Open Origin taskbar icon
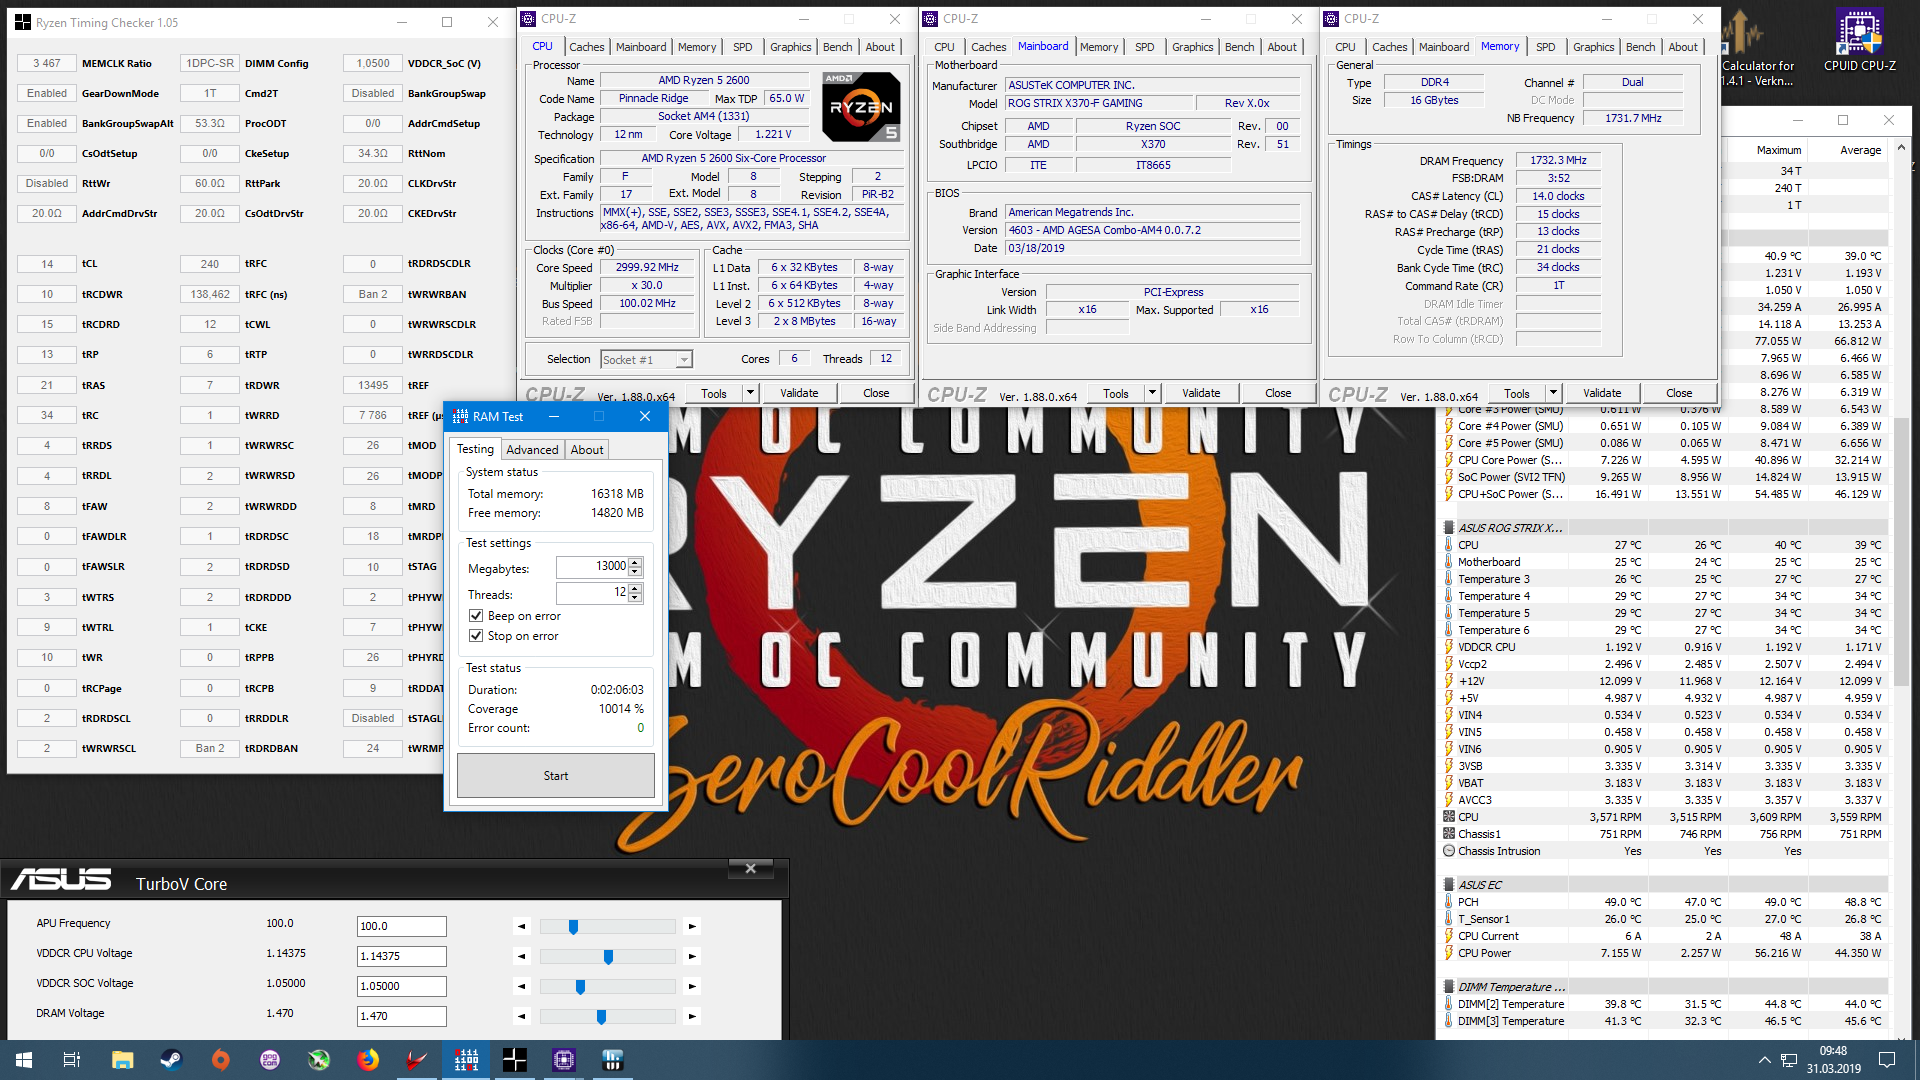Screen dimensions: 1920x1080 point(220,1060)
